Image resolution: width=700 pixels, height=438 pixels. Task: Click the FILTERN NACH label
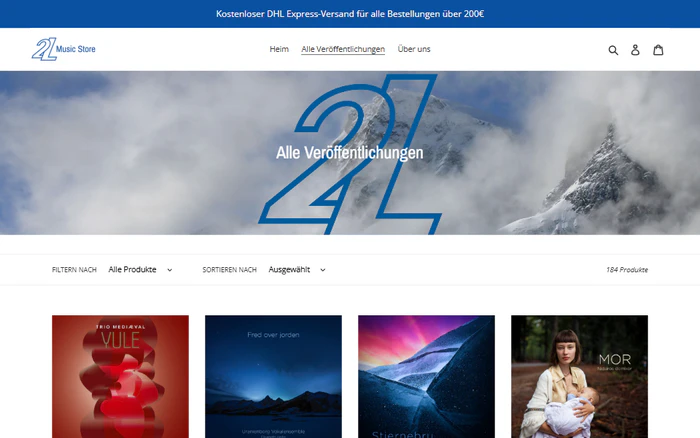[x=74, y=270]
